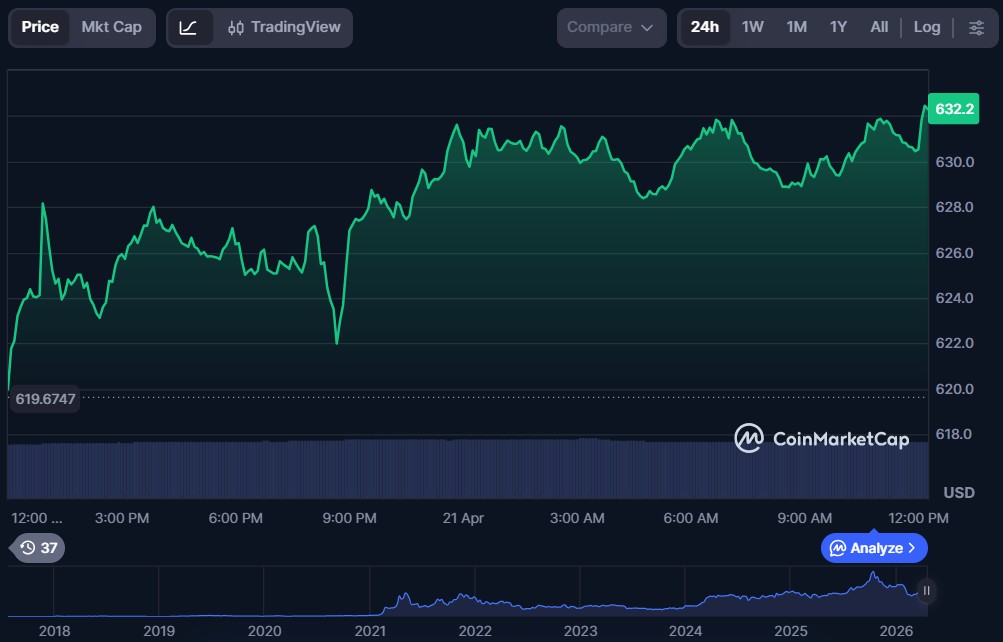The height and width of the screenshot is (642, 1003).
Task: Click the 9:00 PM dip on chart
Action: (x=336, y=342)
